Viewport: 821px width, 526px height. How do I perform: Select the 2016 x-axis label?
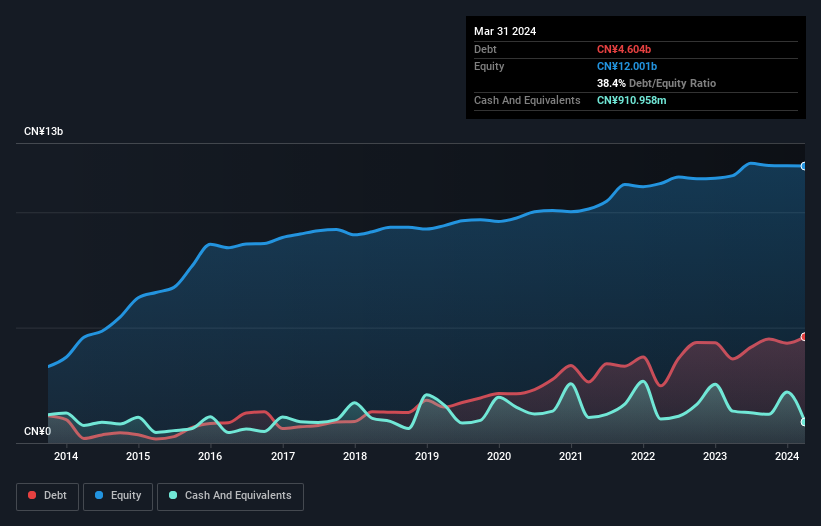(210, 456)
